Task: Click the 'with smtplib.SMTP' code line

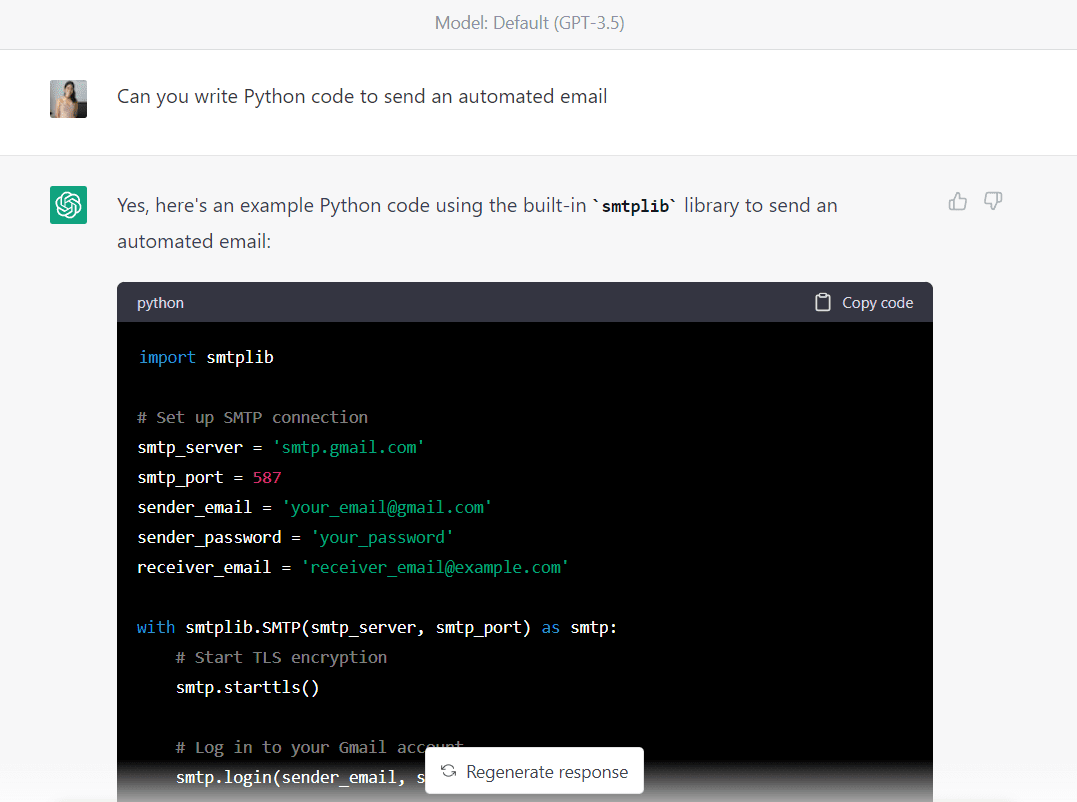Action: 377,628
